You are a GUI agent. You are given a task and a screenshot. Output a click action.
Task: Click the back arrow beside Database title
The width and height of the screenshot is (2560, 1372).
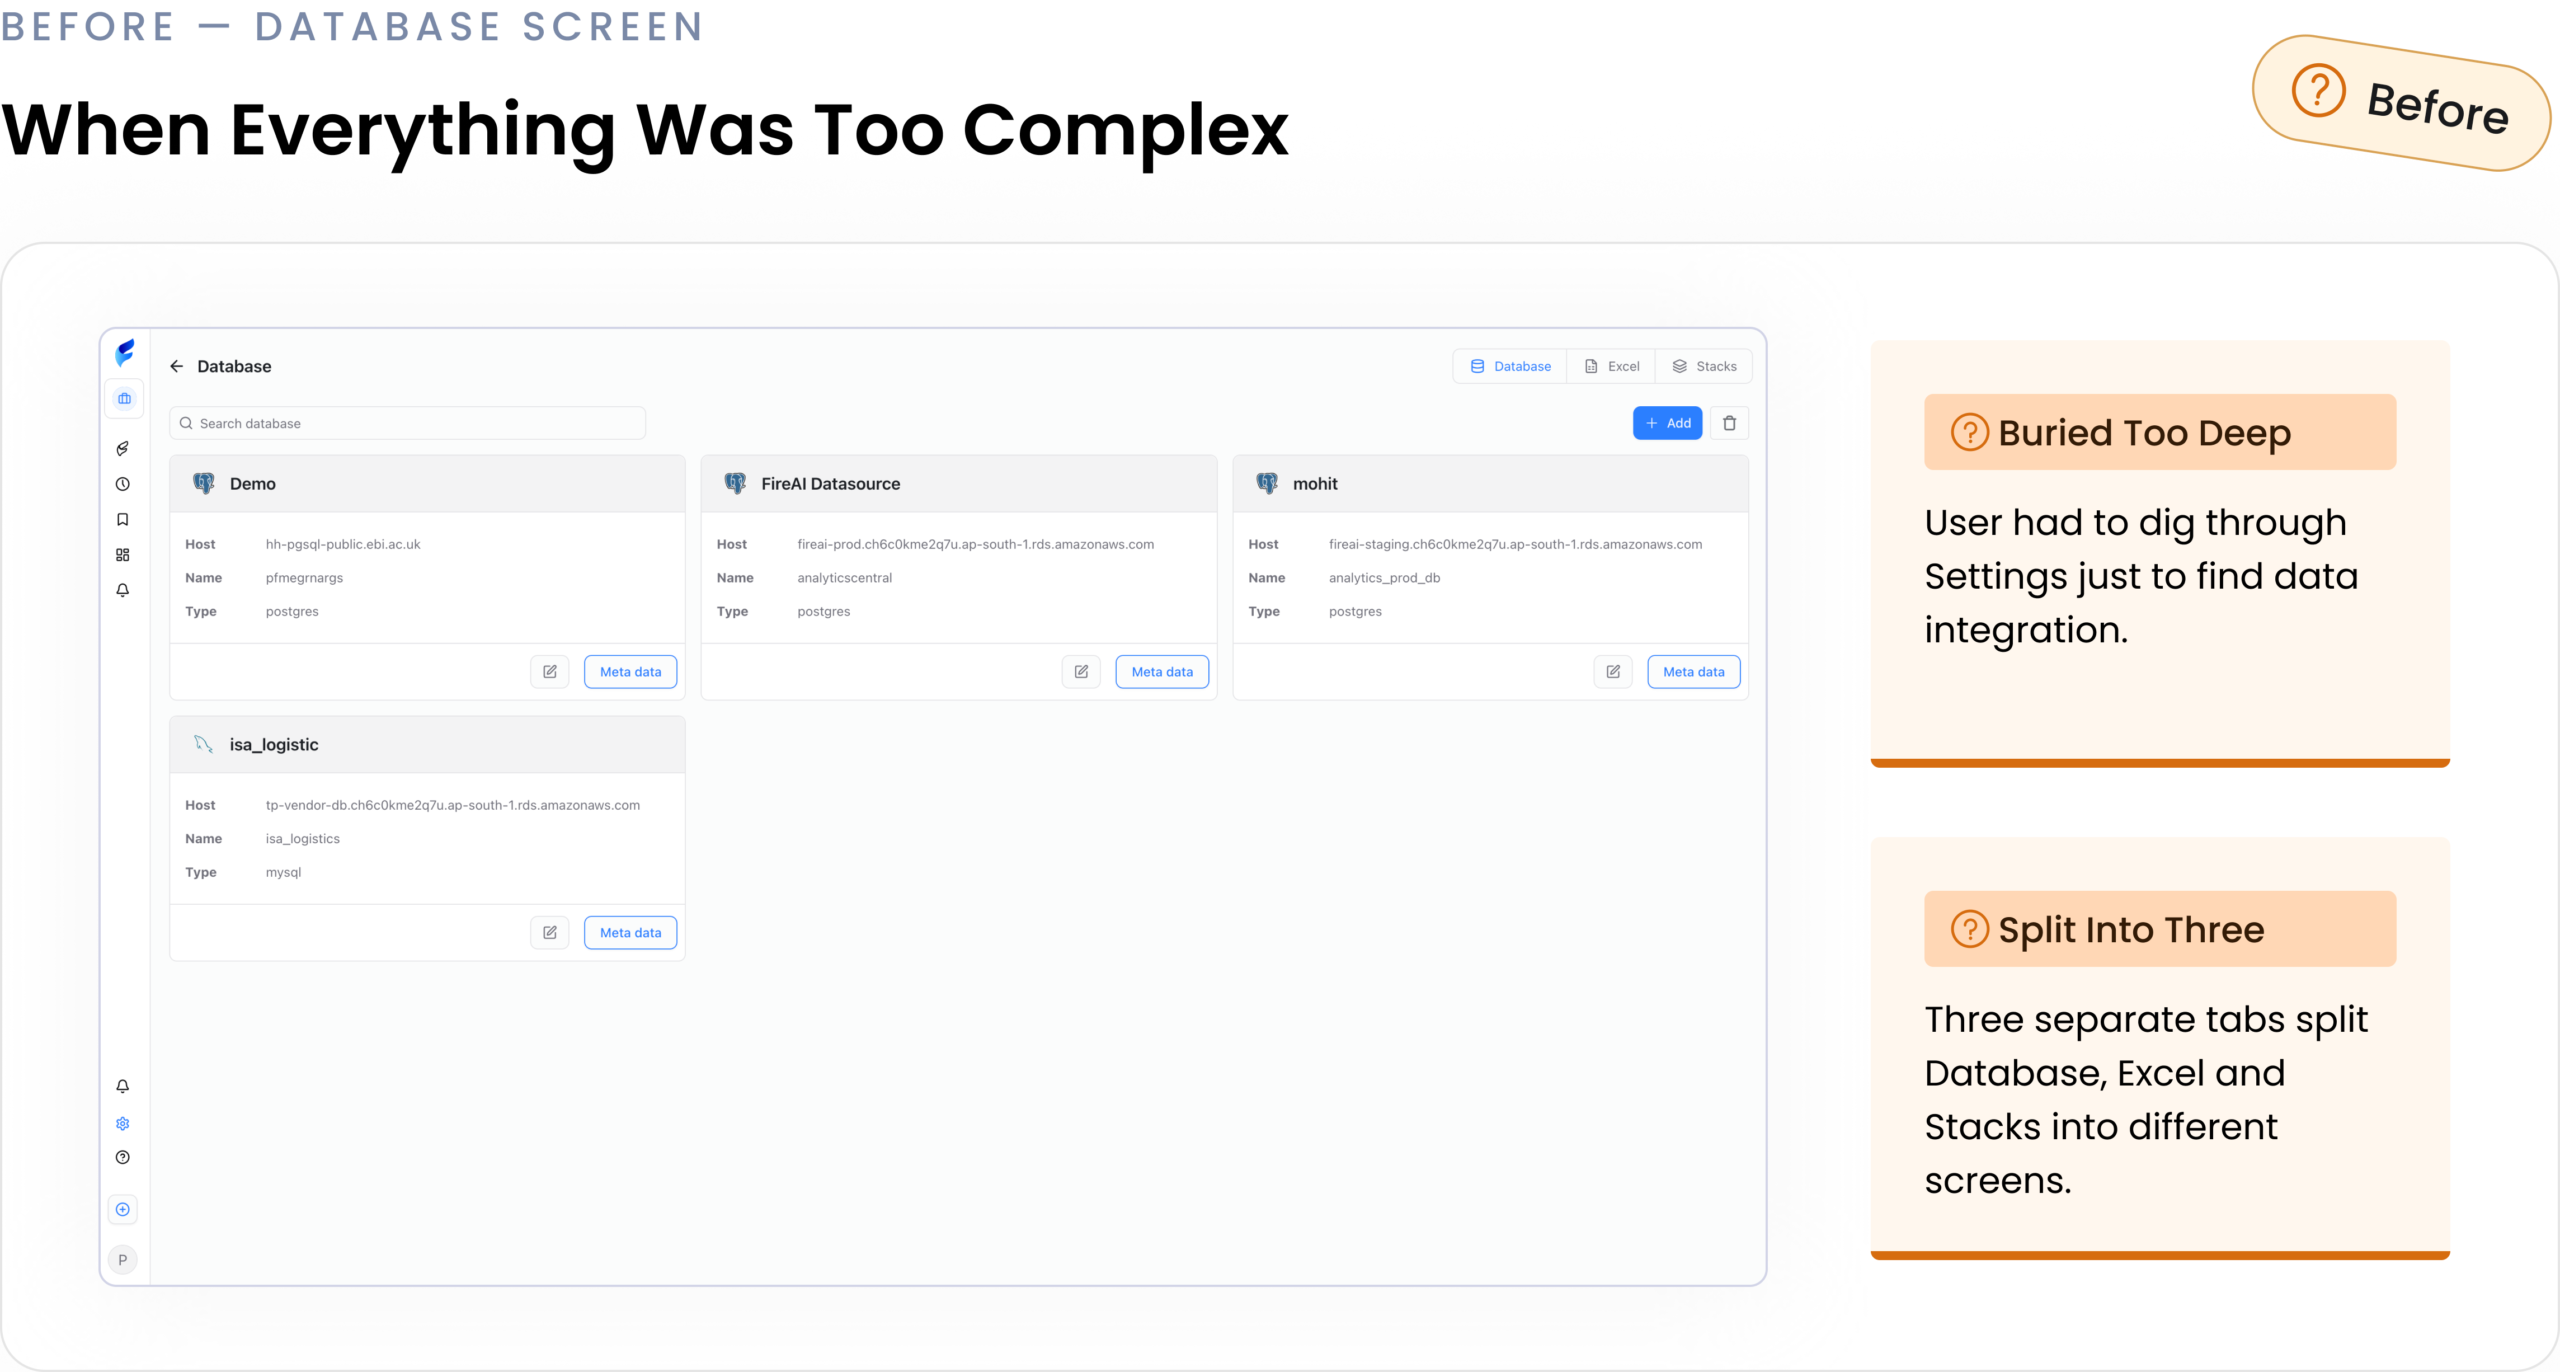point(177,366)
